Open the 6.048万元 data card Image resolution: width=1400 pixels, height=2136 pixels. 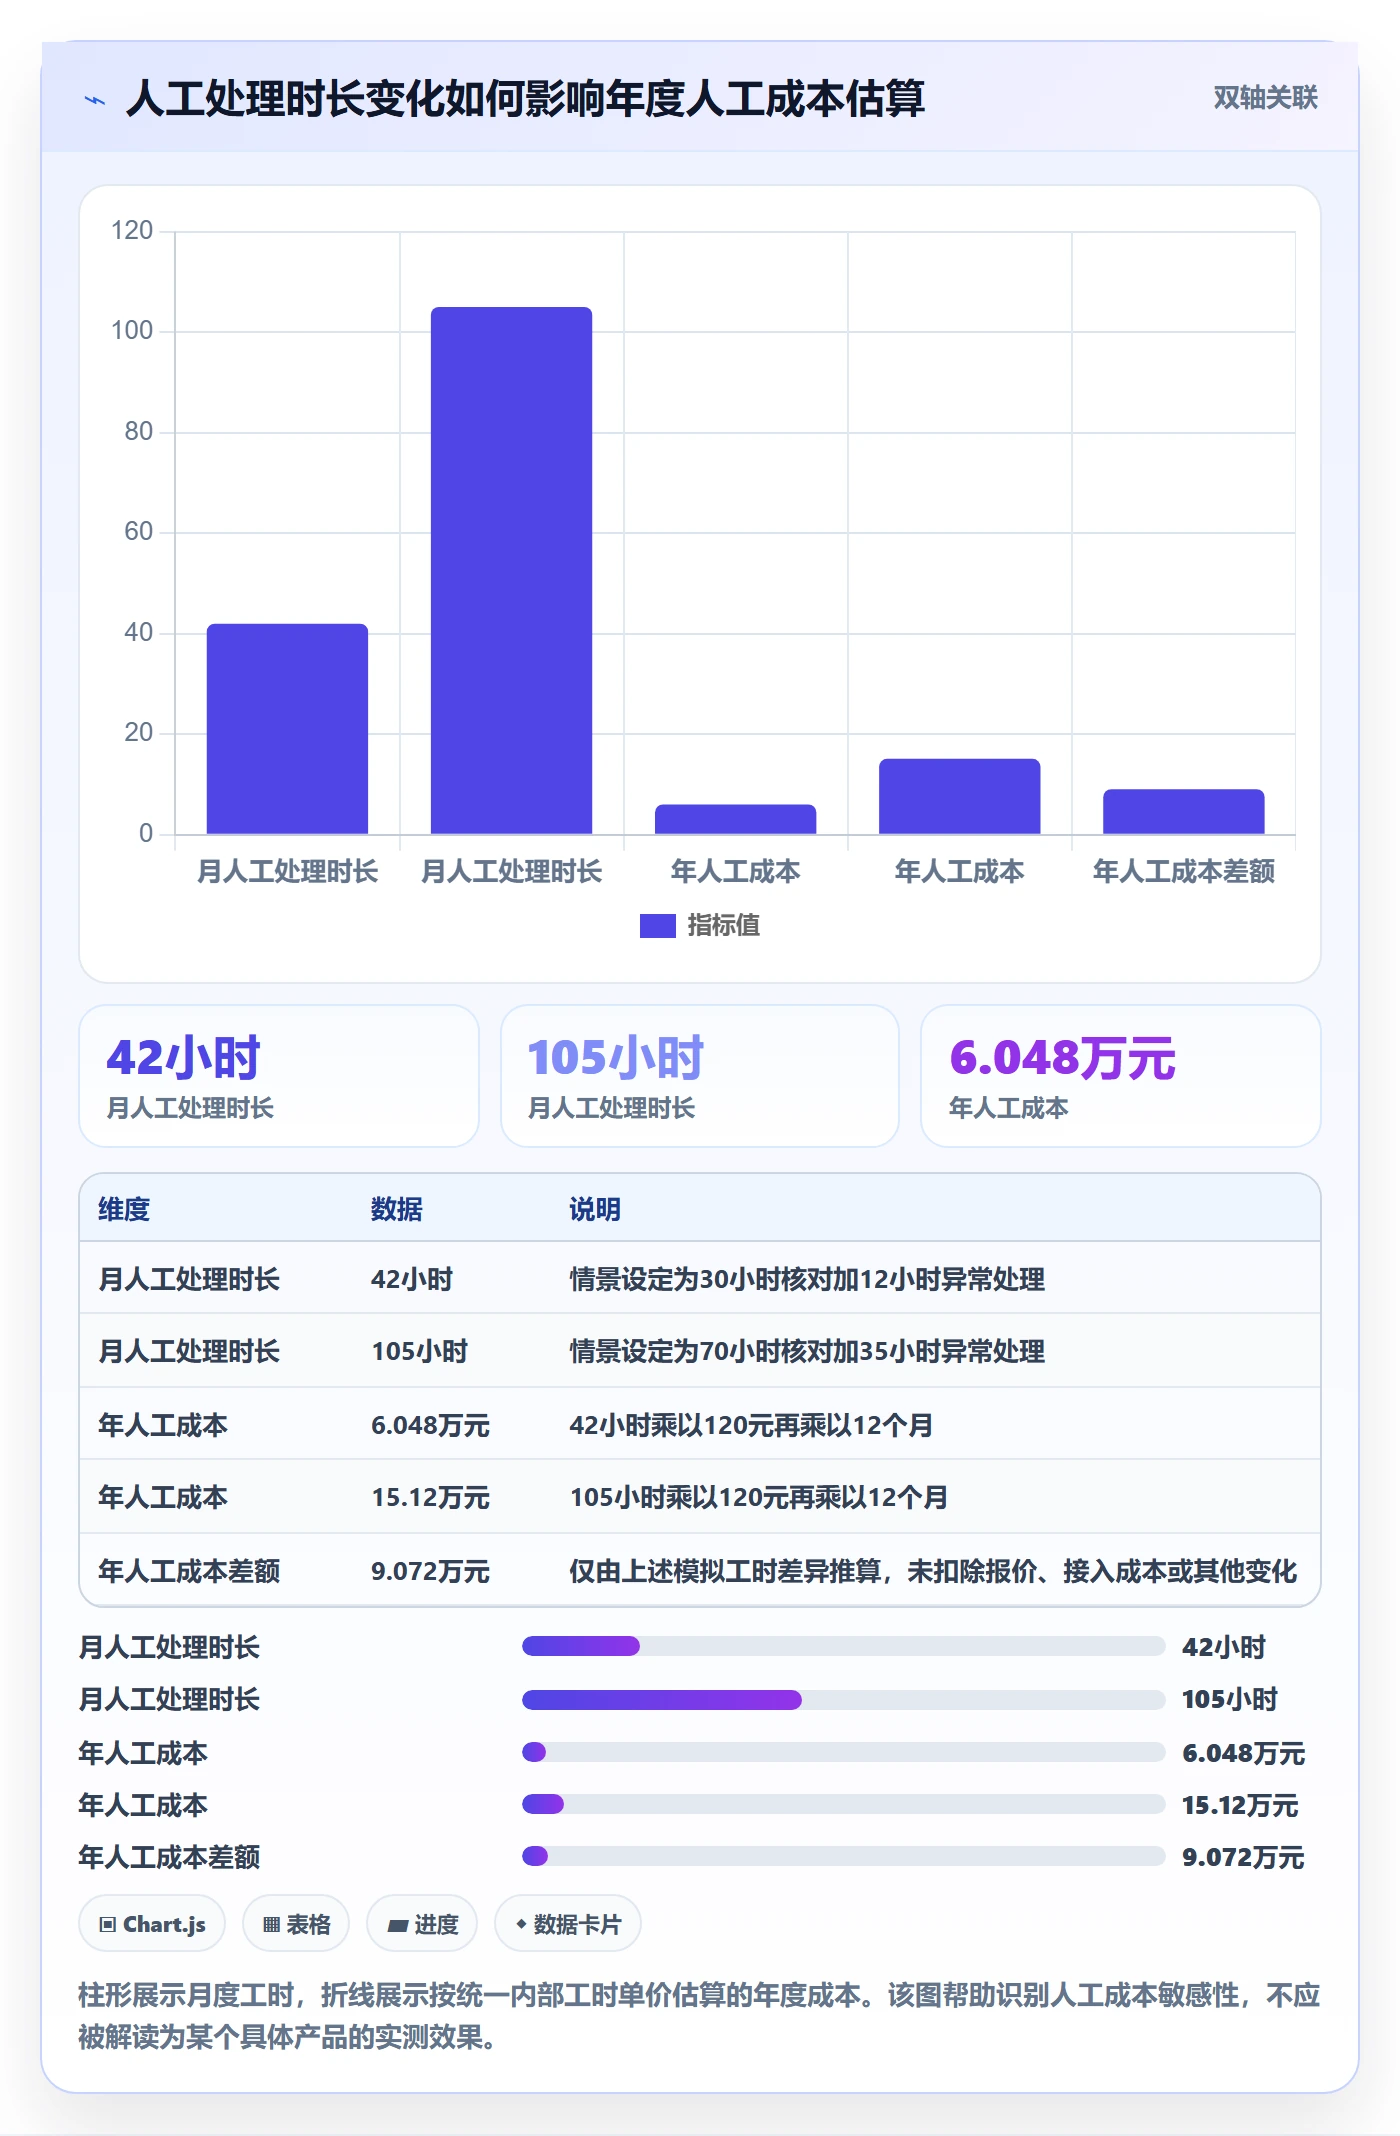click(x=1120, y=1076)
